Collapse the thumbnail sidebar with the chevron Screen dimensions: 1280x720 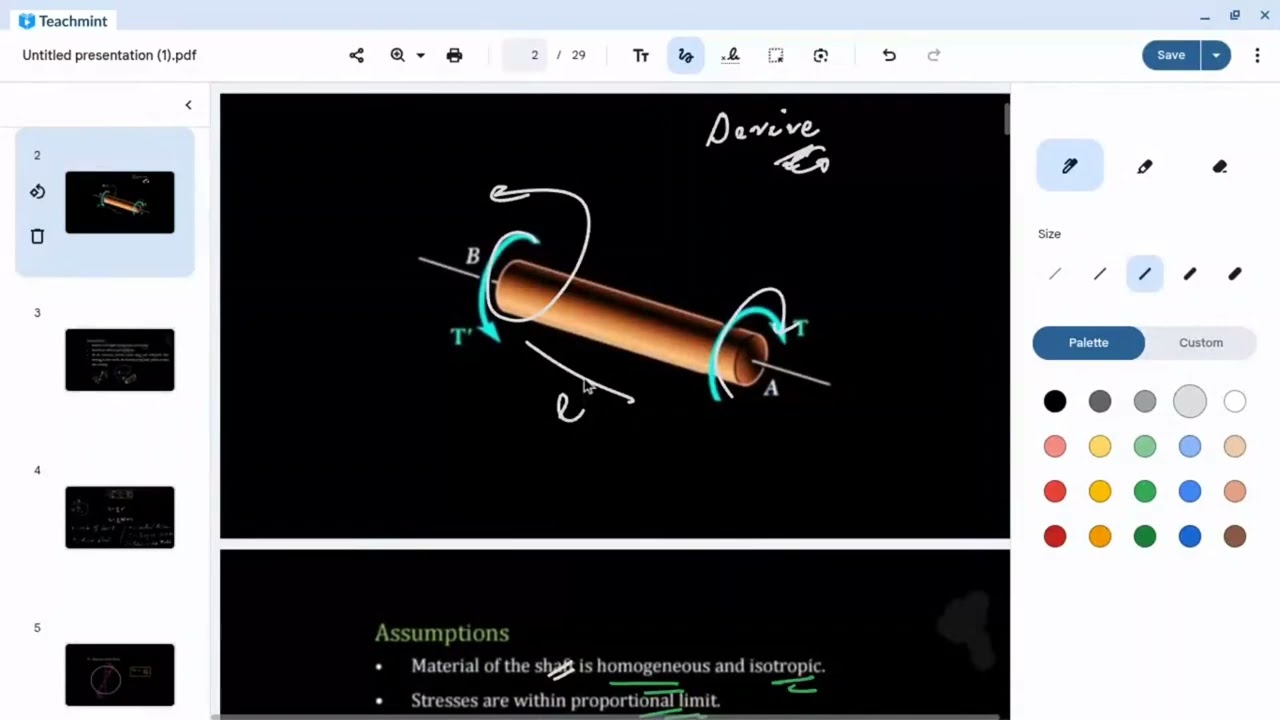188,105
